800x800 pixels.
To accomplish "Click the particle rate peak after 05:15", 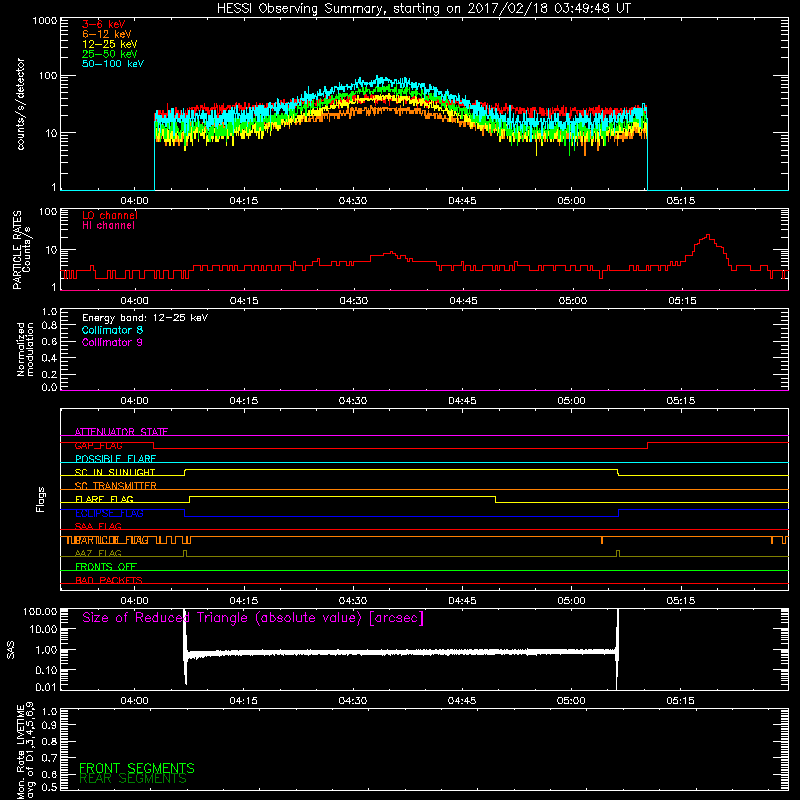I will [x=708, y=236].
